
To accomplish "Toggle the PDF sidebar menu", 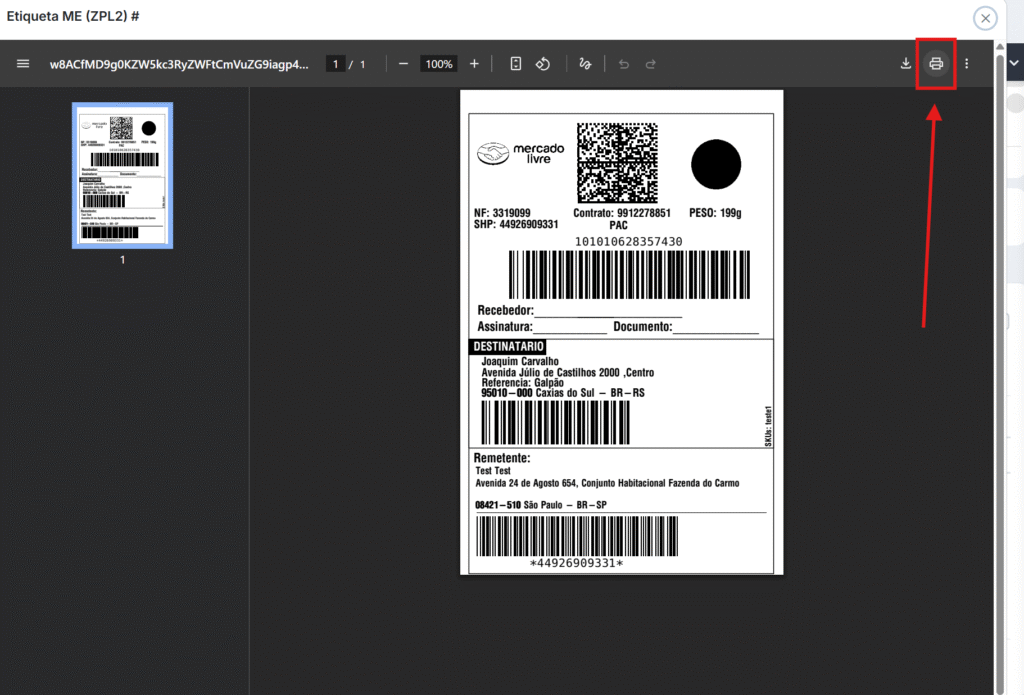I will (23, 64).
